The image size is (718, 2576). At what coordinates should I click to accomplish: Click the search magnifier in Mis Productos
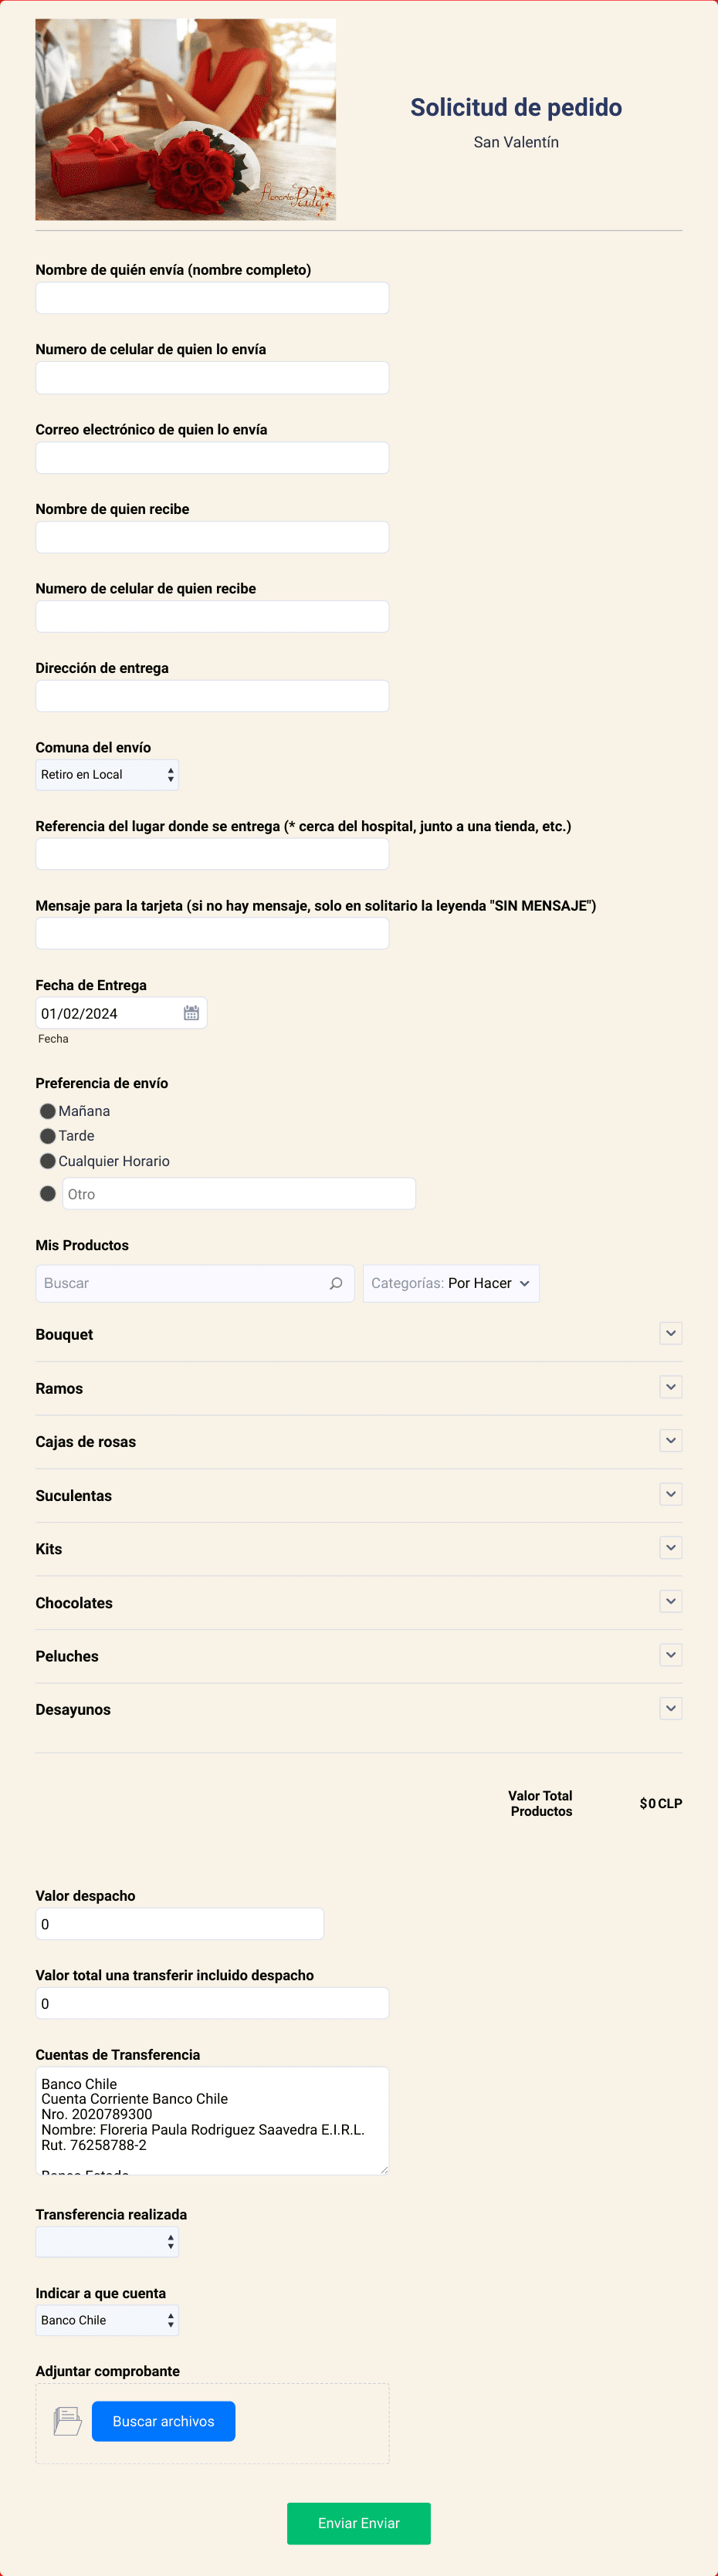(x=336, y=1283)
